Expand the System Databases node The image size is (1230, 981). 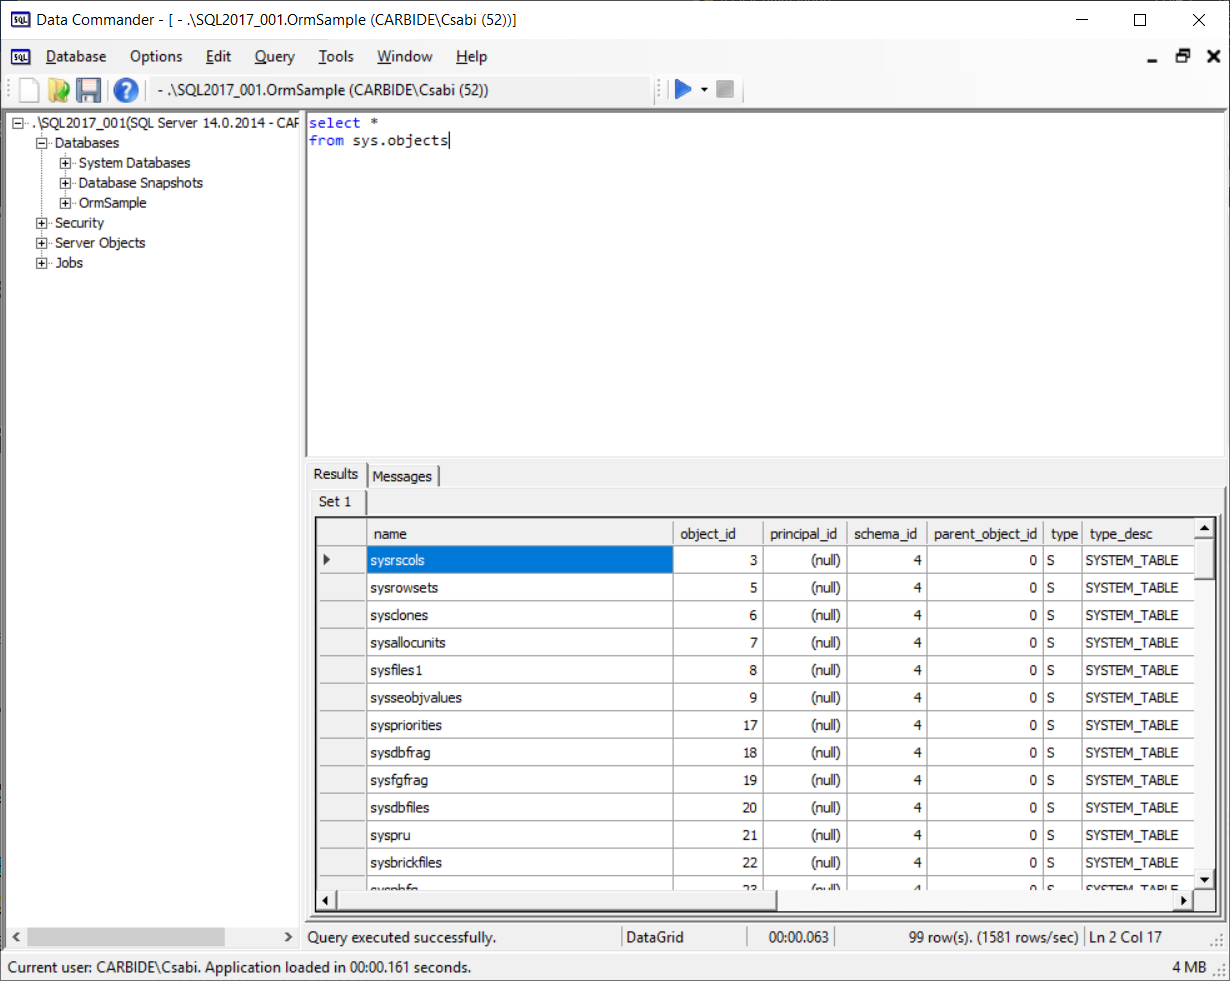66,163
